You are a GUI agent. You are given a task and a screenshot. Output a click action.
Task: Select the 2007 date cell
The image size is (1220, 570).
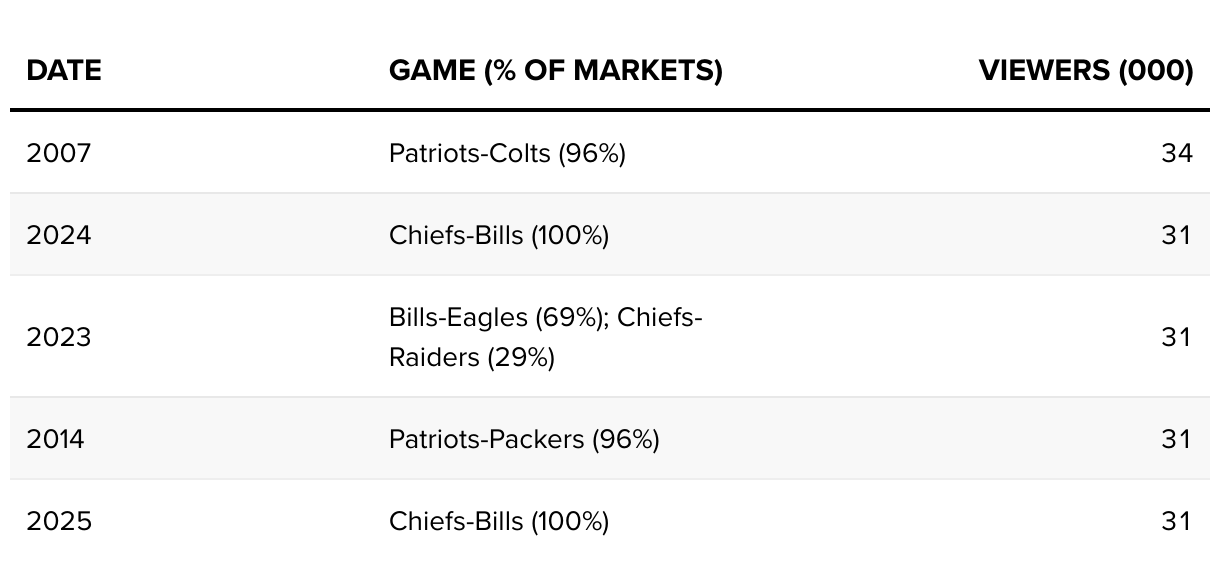[58, 153]
